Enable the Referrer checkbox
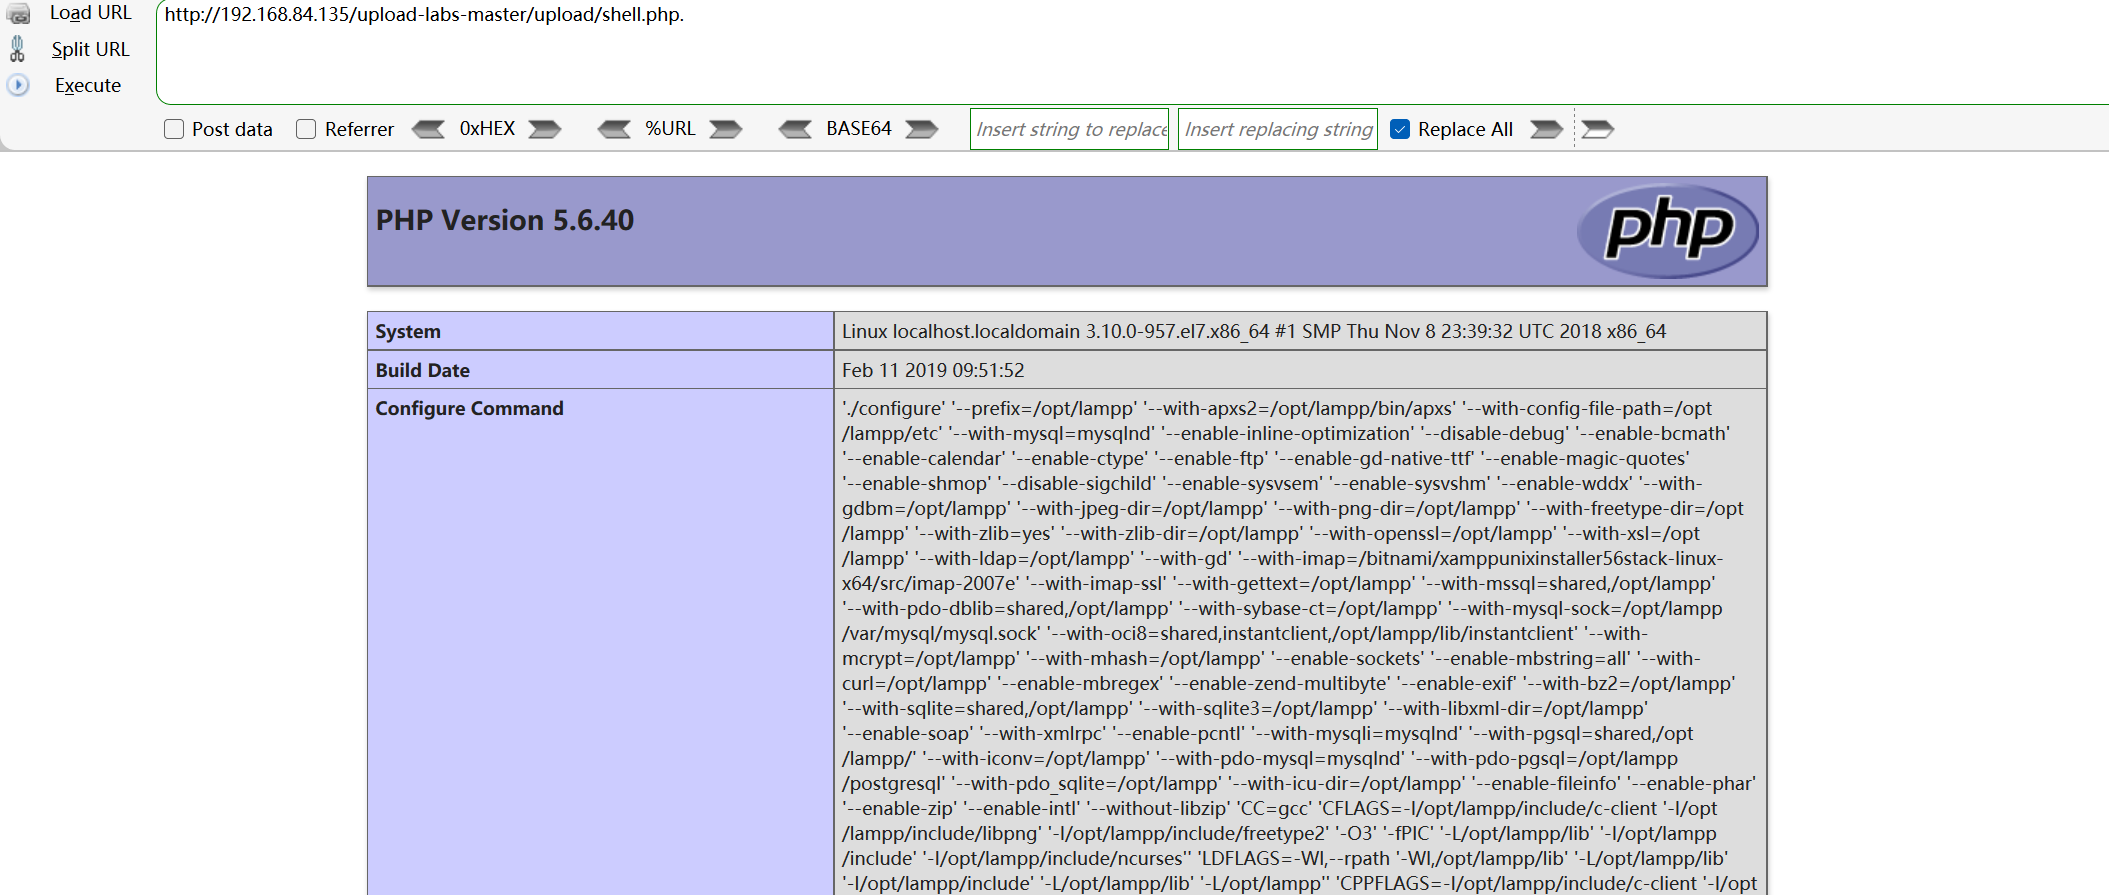 click(x=306, y=129)
